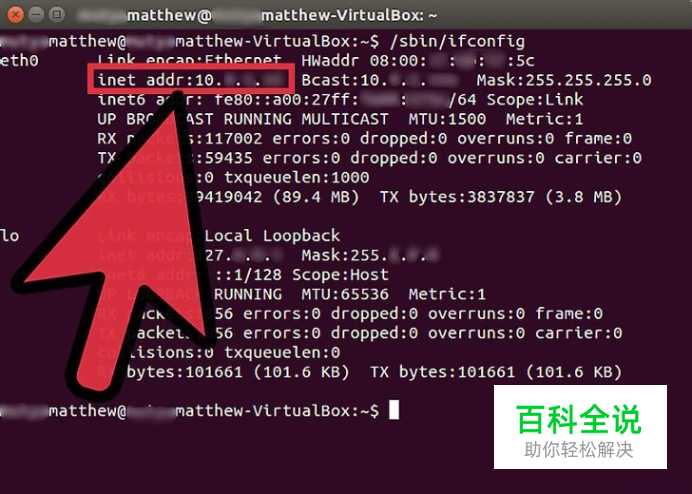The image size is (692, 494).
Task: Click the Scope:Host text
Action: [x=340, y=275]
